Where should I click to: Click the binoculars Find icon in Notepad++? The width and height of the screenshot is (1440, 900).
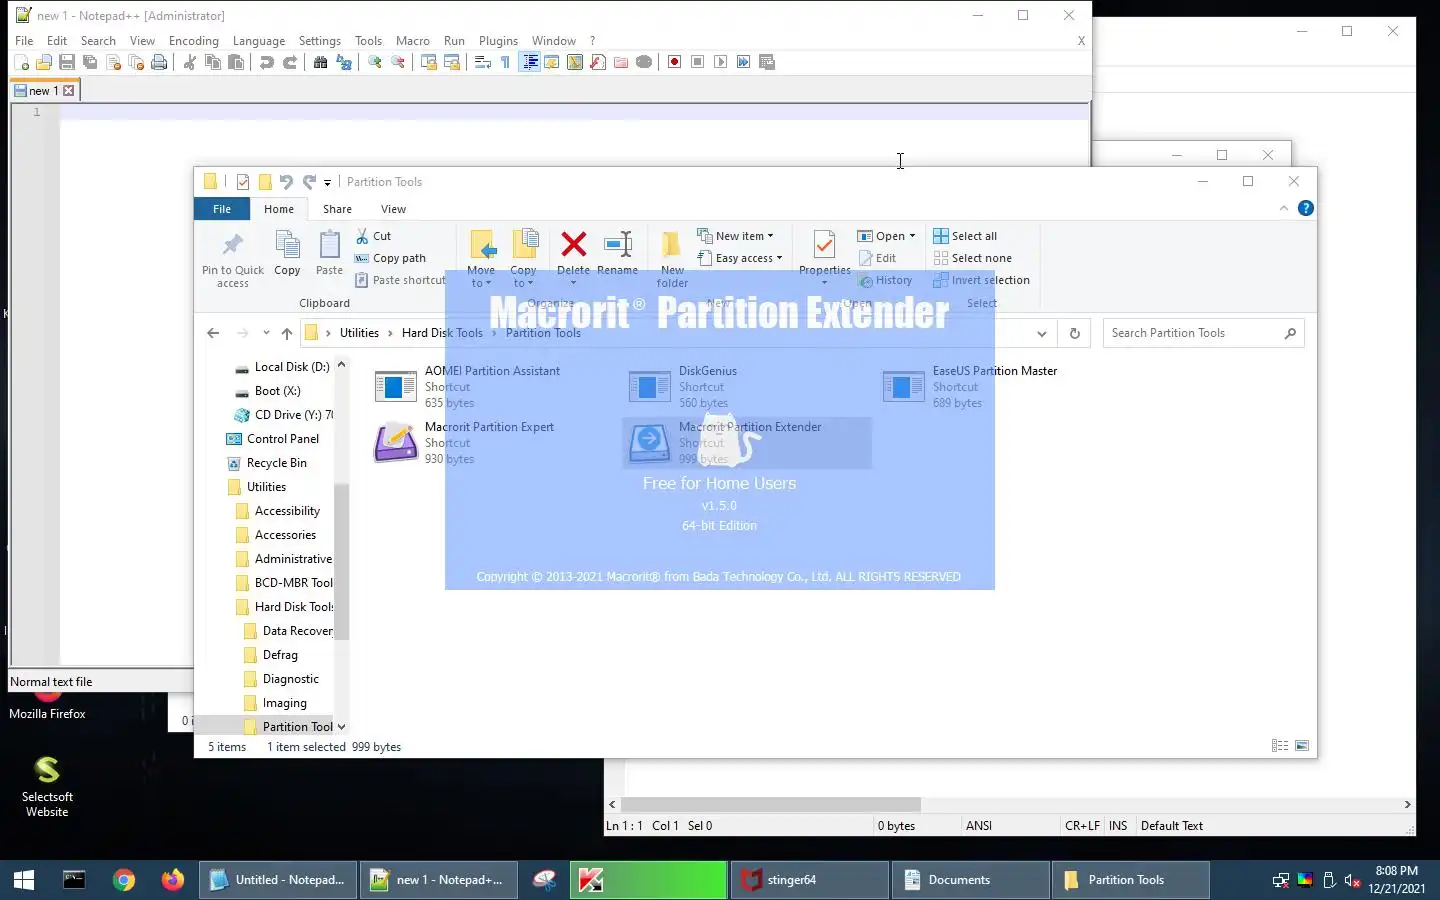[320, 62]
